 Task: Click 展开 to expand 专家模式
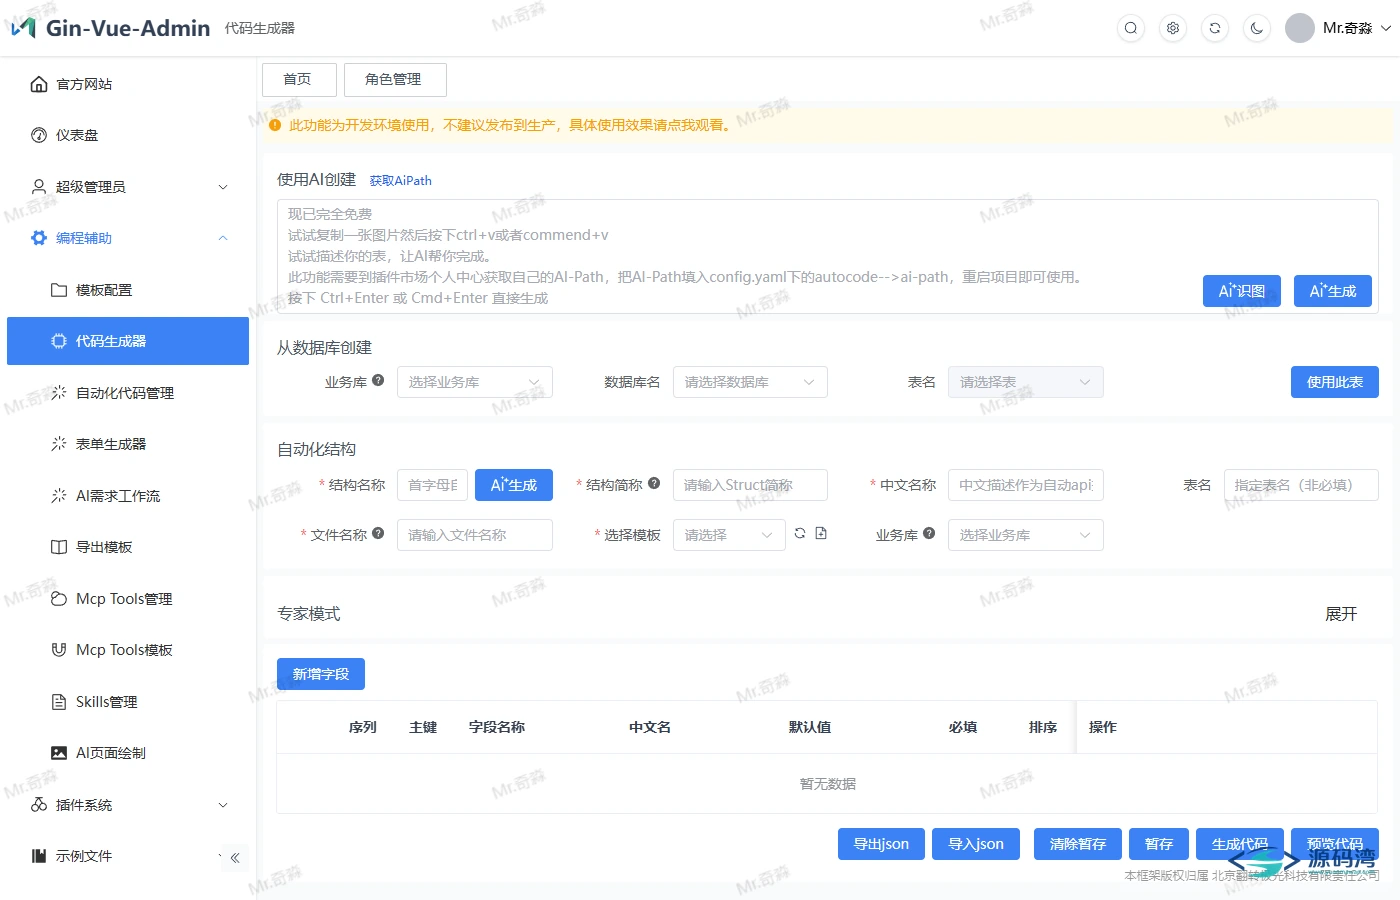[x=1341, y=614]
